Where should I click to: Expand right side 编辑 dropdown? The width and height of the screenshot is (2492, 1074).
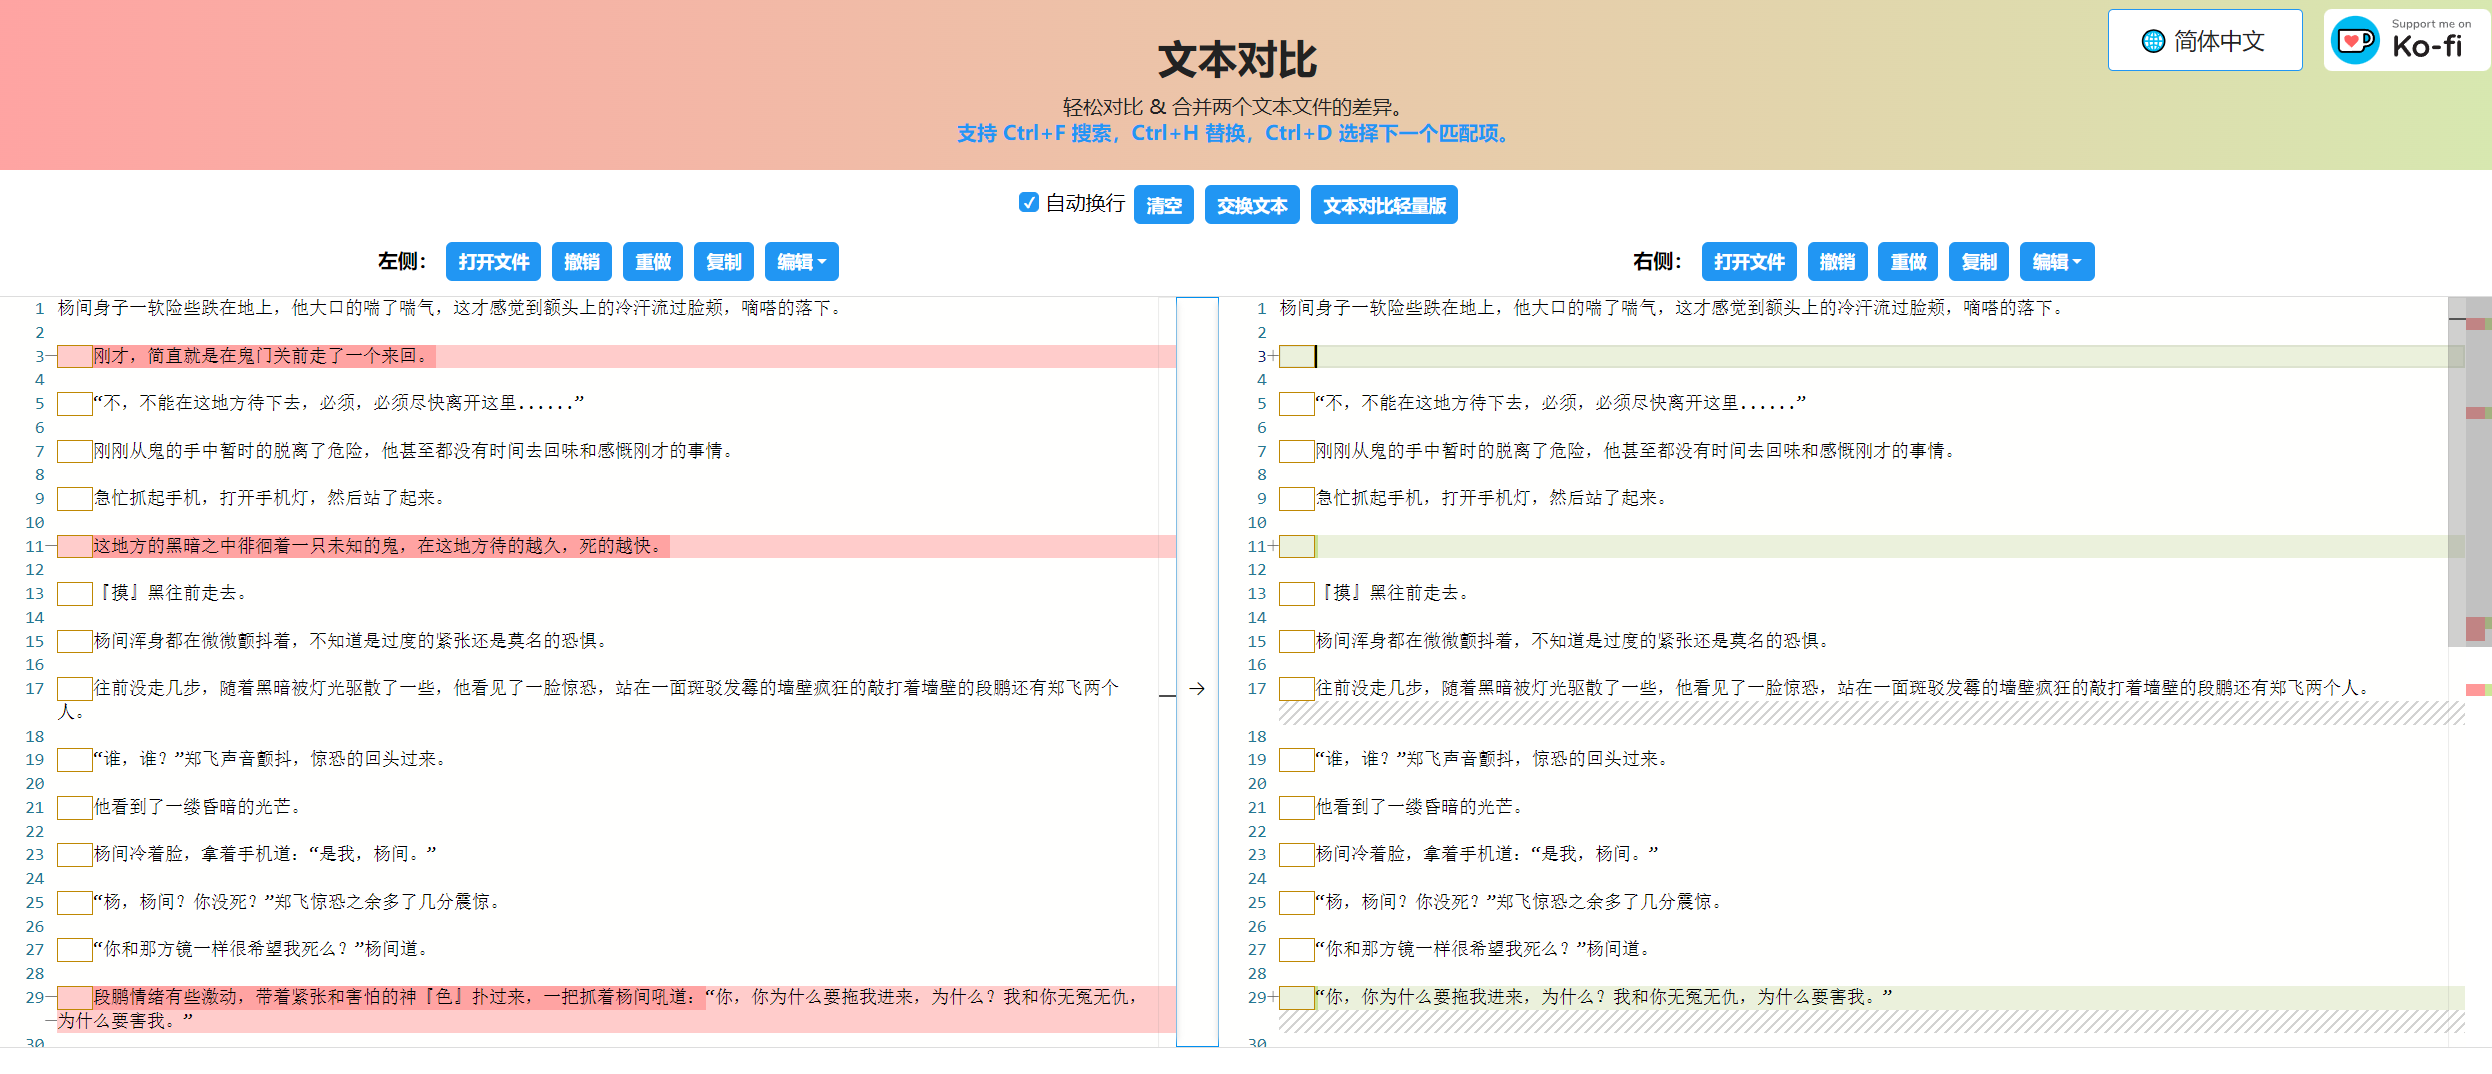pyautogui.click(x=2057, y=262)
